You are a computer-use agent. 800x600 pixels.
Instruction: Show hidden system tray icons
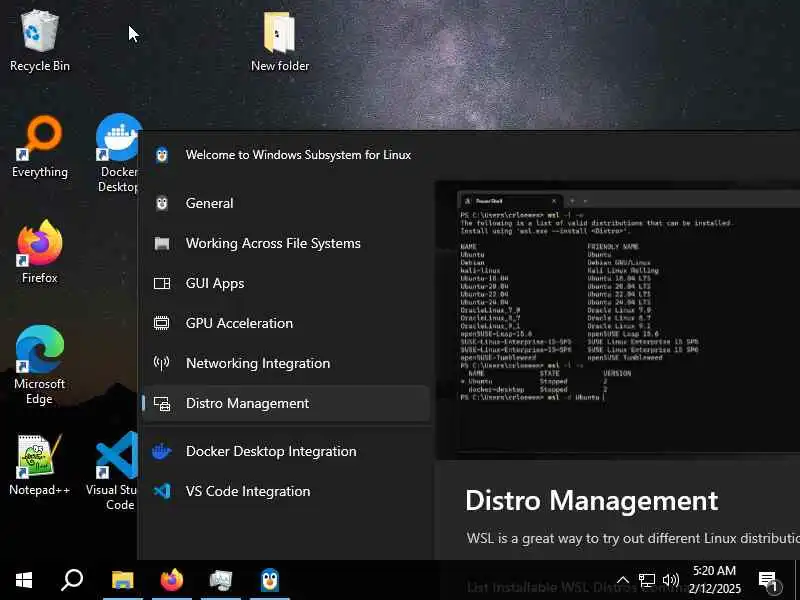pyautogui.click(x=623, y=580)
